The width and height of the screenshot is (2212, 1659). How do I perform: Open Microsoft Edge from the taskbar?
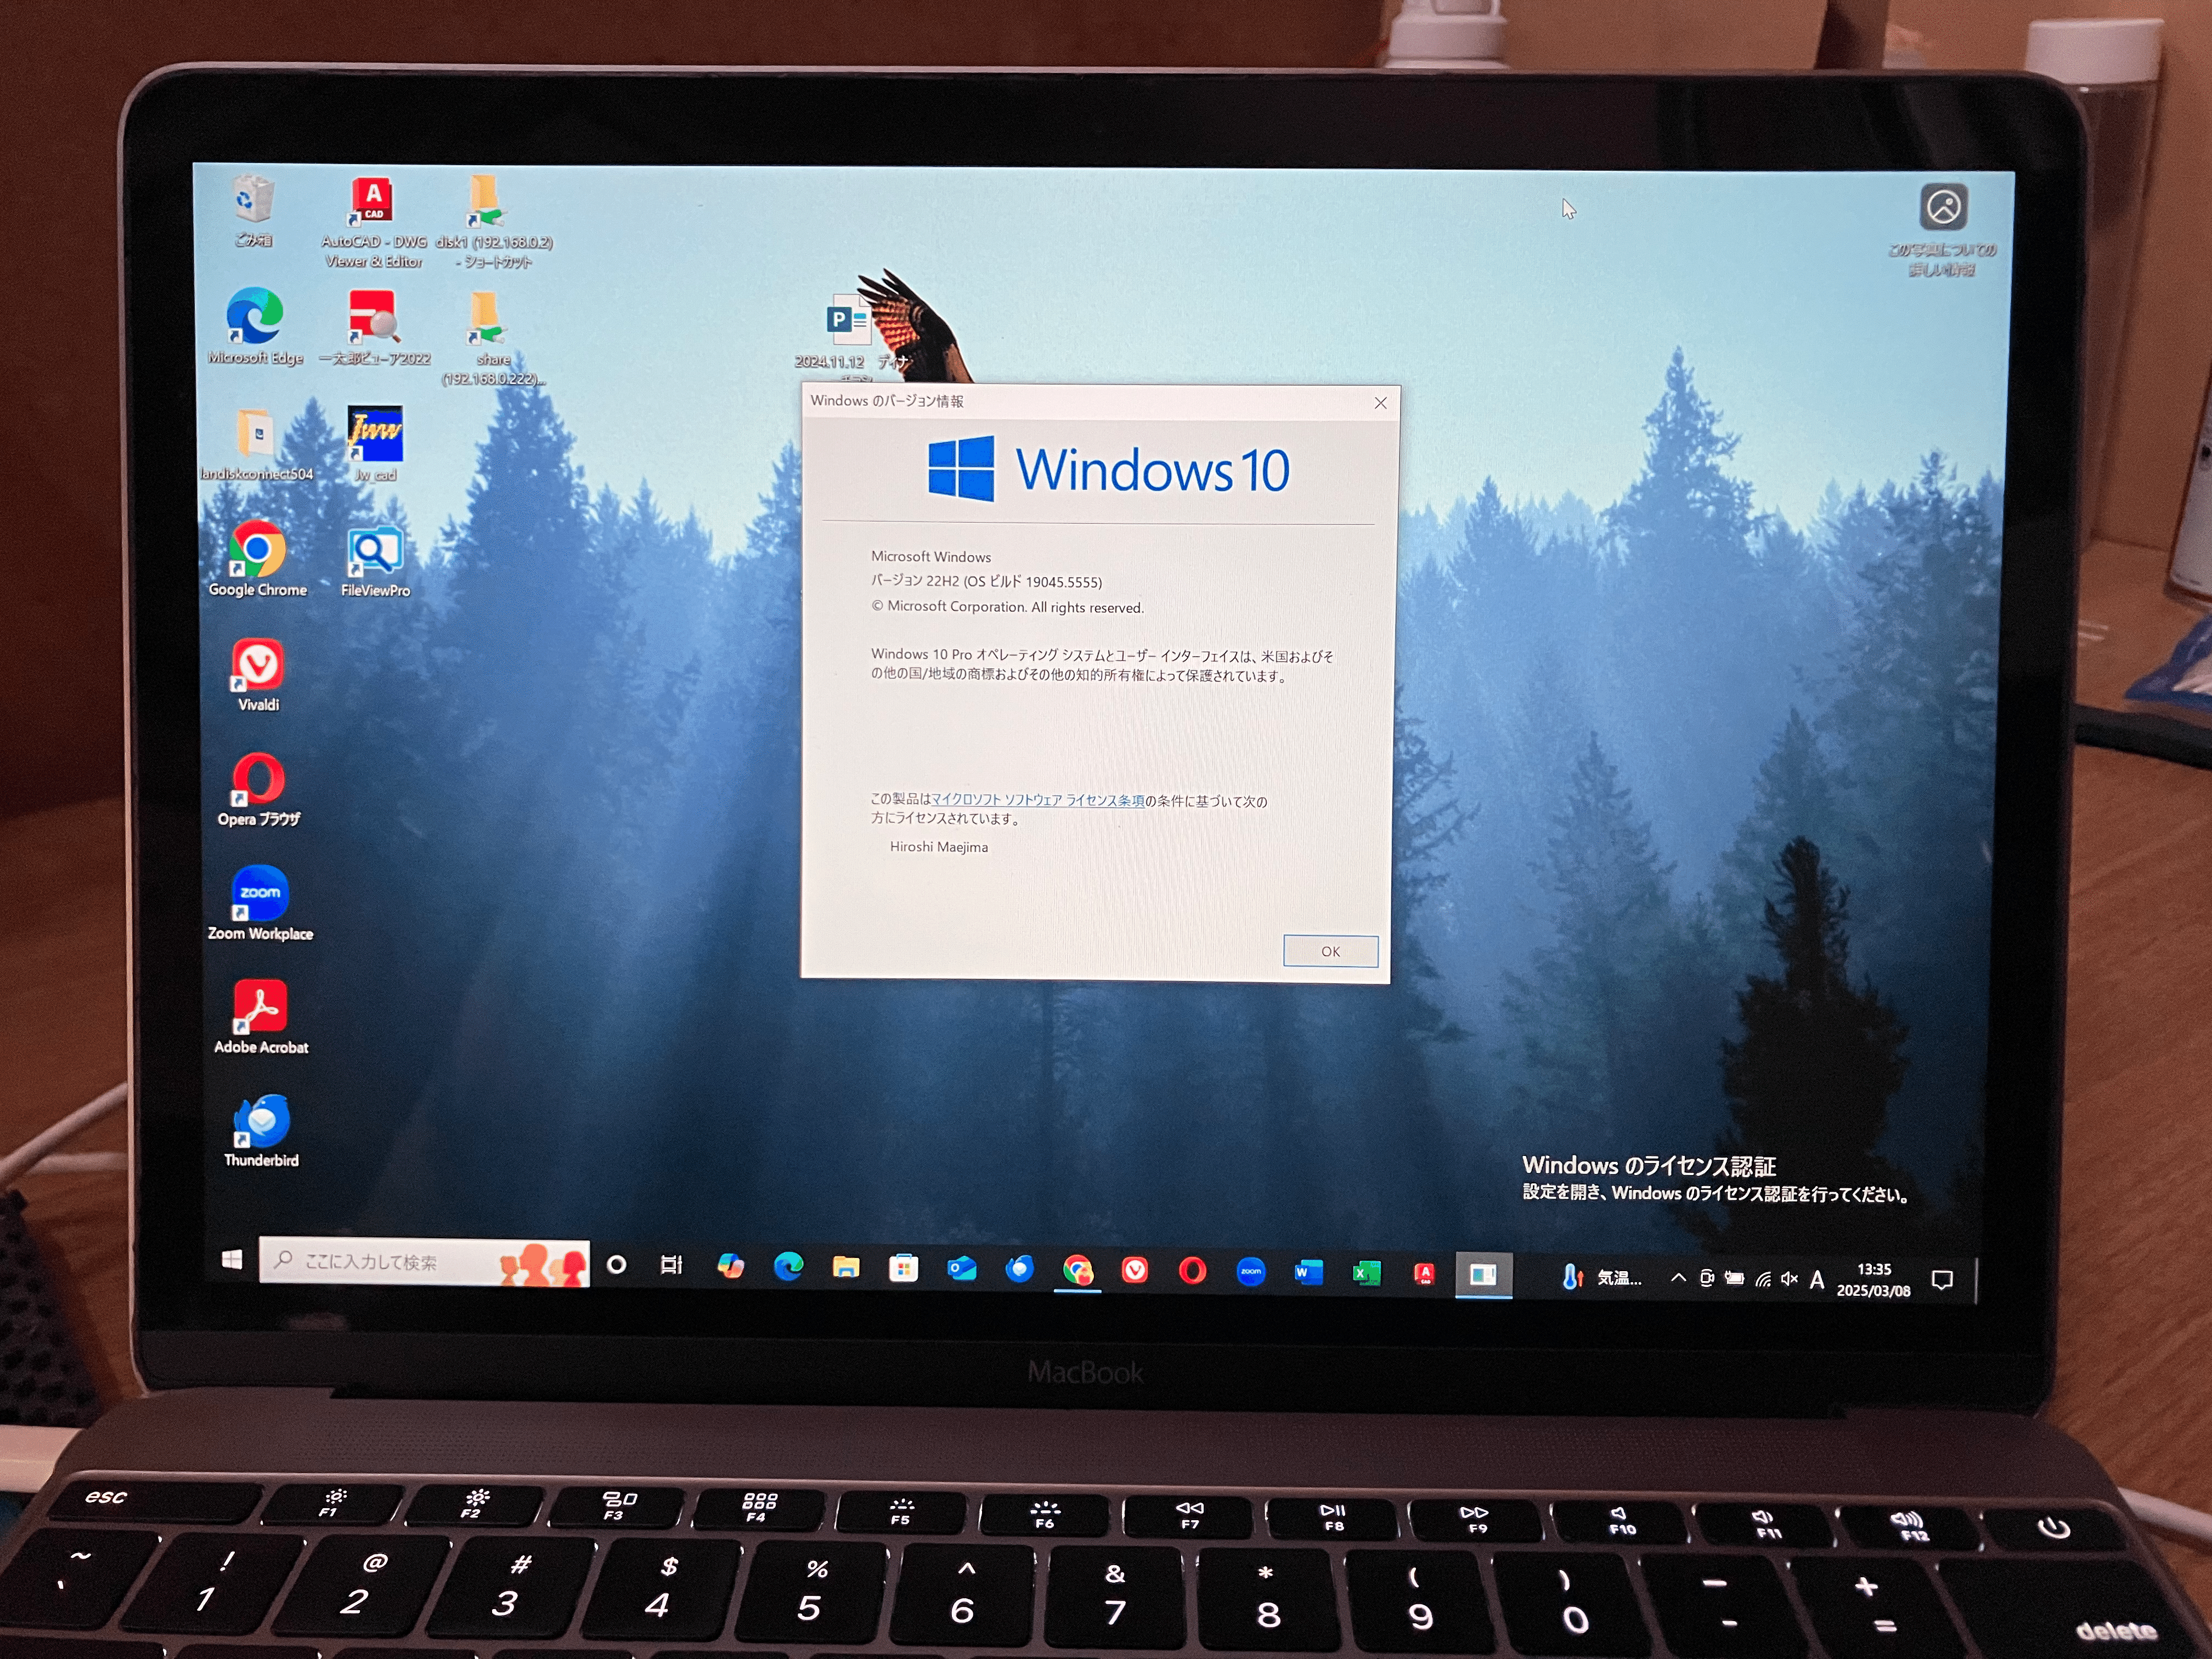tap(788, 1267)
